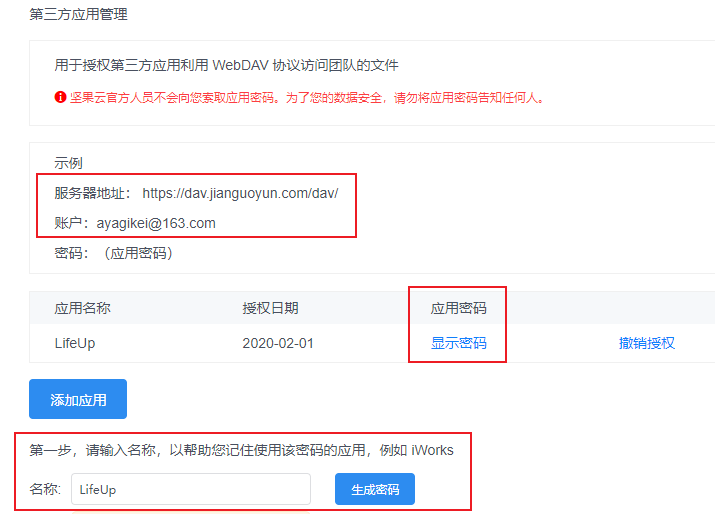
Task: Click the red warning exclamation icon
Action: coord(61,98)
